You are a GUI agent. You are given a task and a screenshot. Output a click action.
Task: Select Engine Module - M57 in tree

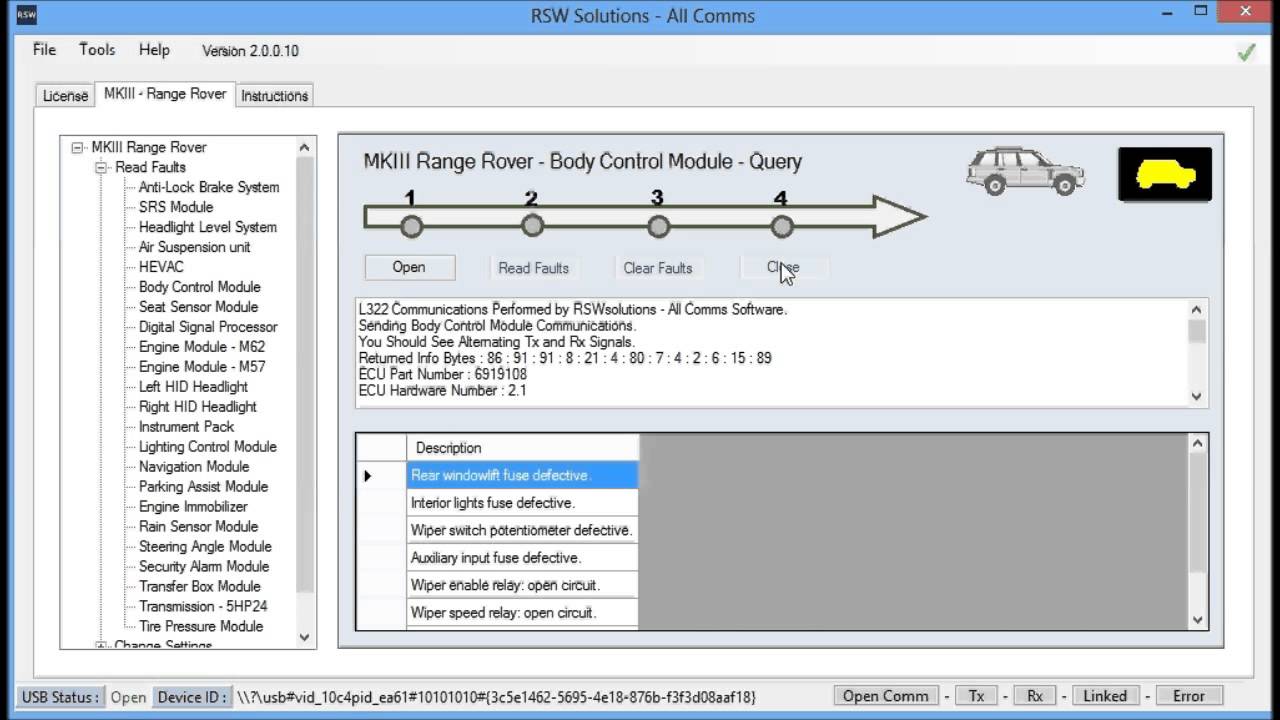pos(202,367)
